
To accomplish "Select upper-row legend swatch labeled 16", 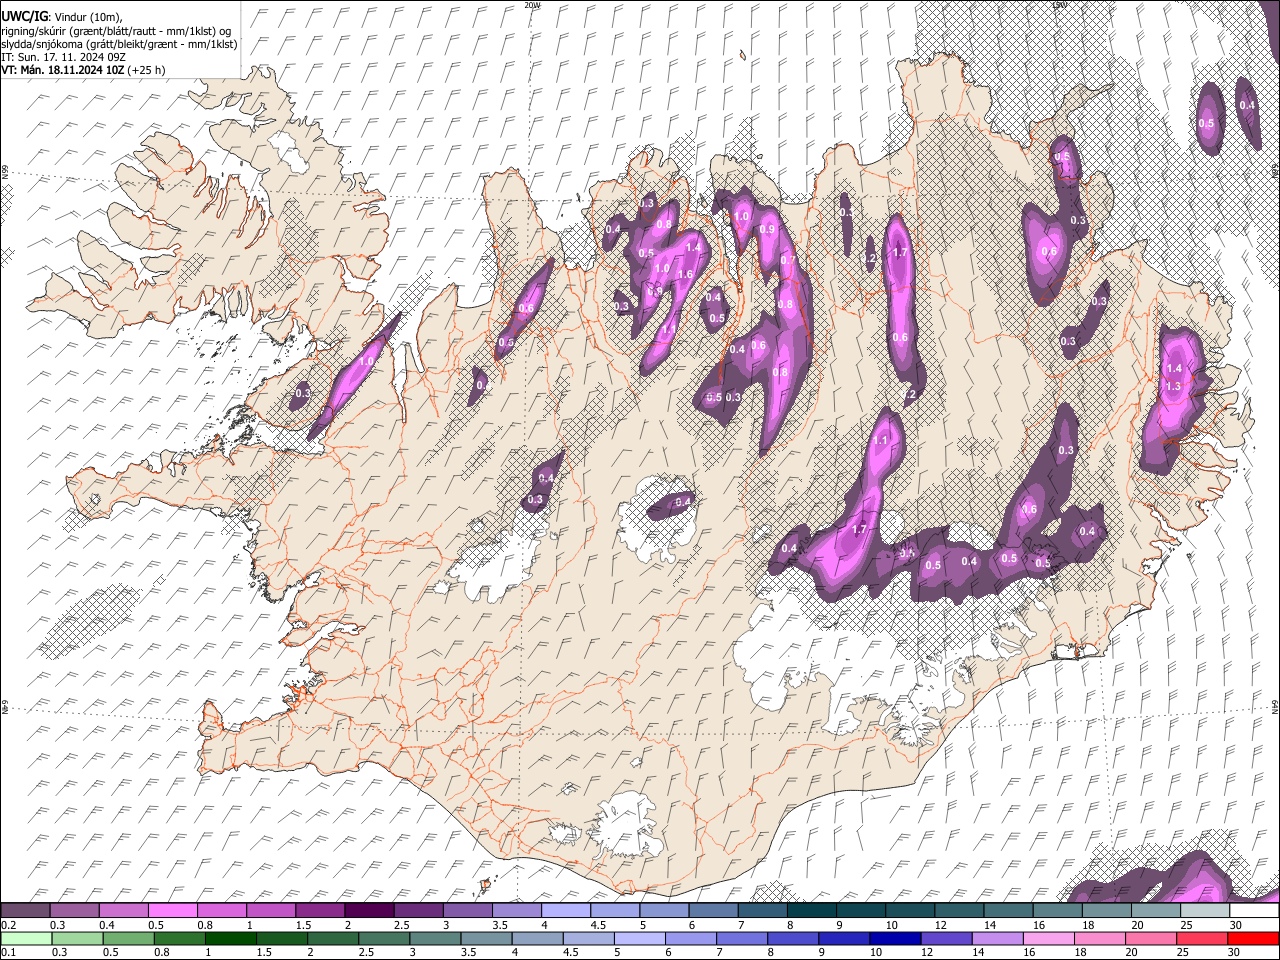I will click(x=1057, y=910).
